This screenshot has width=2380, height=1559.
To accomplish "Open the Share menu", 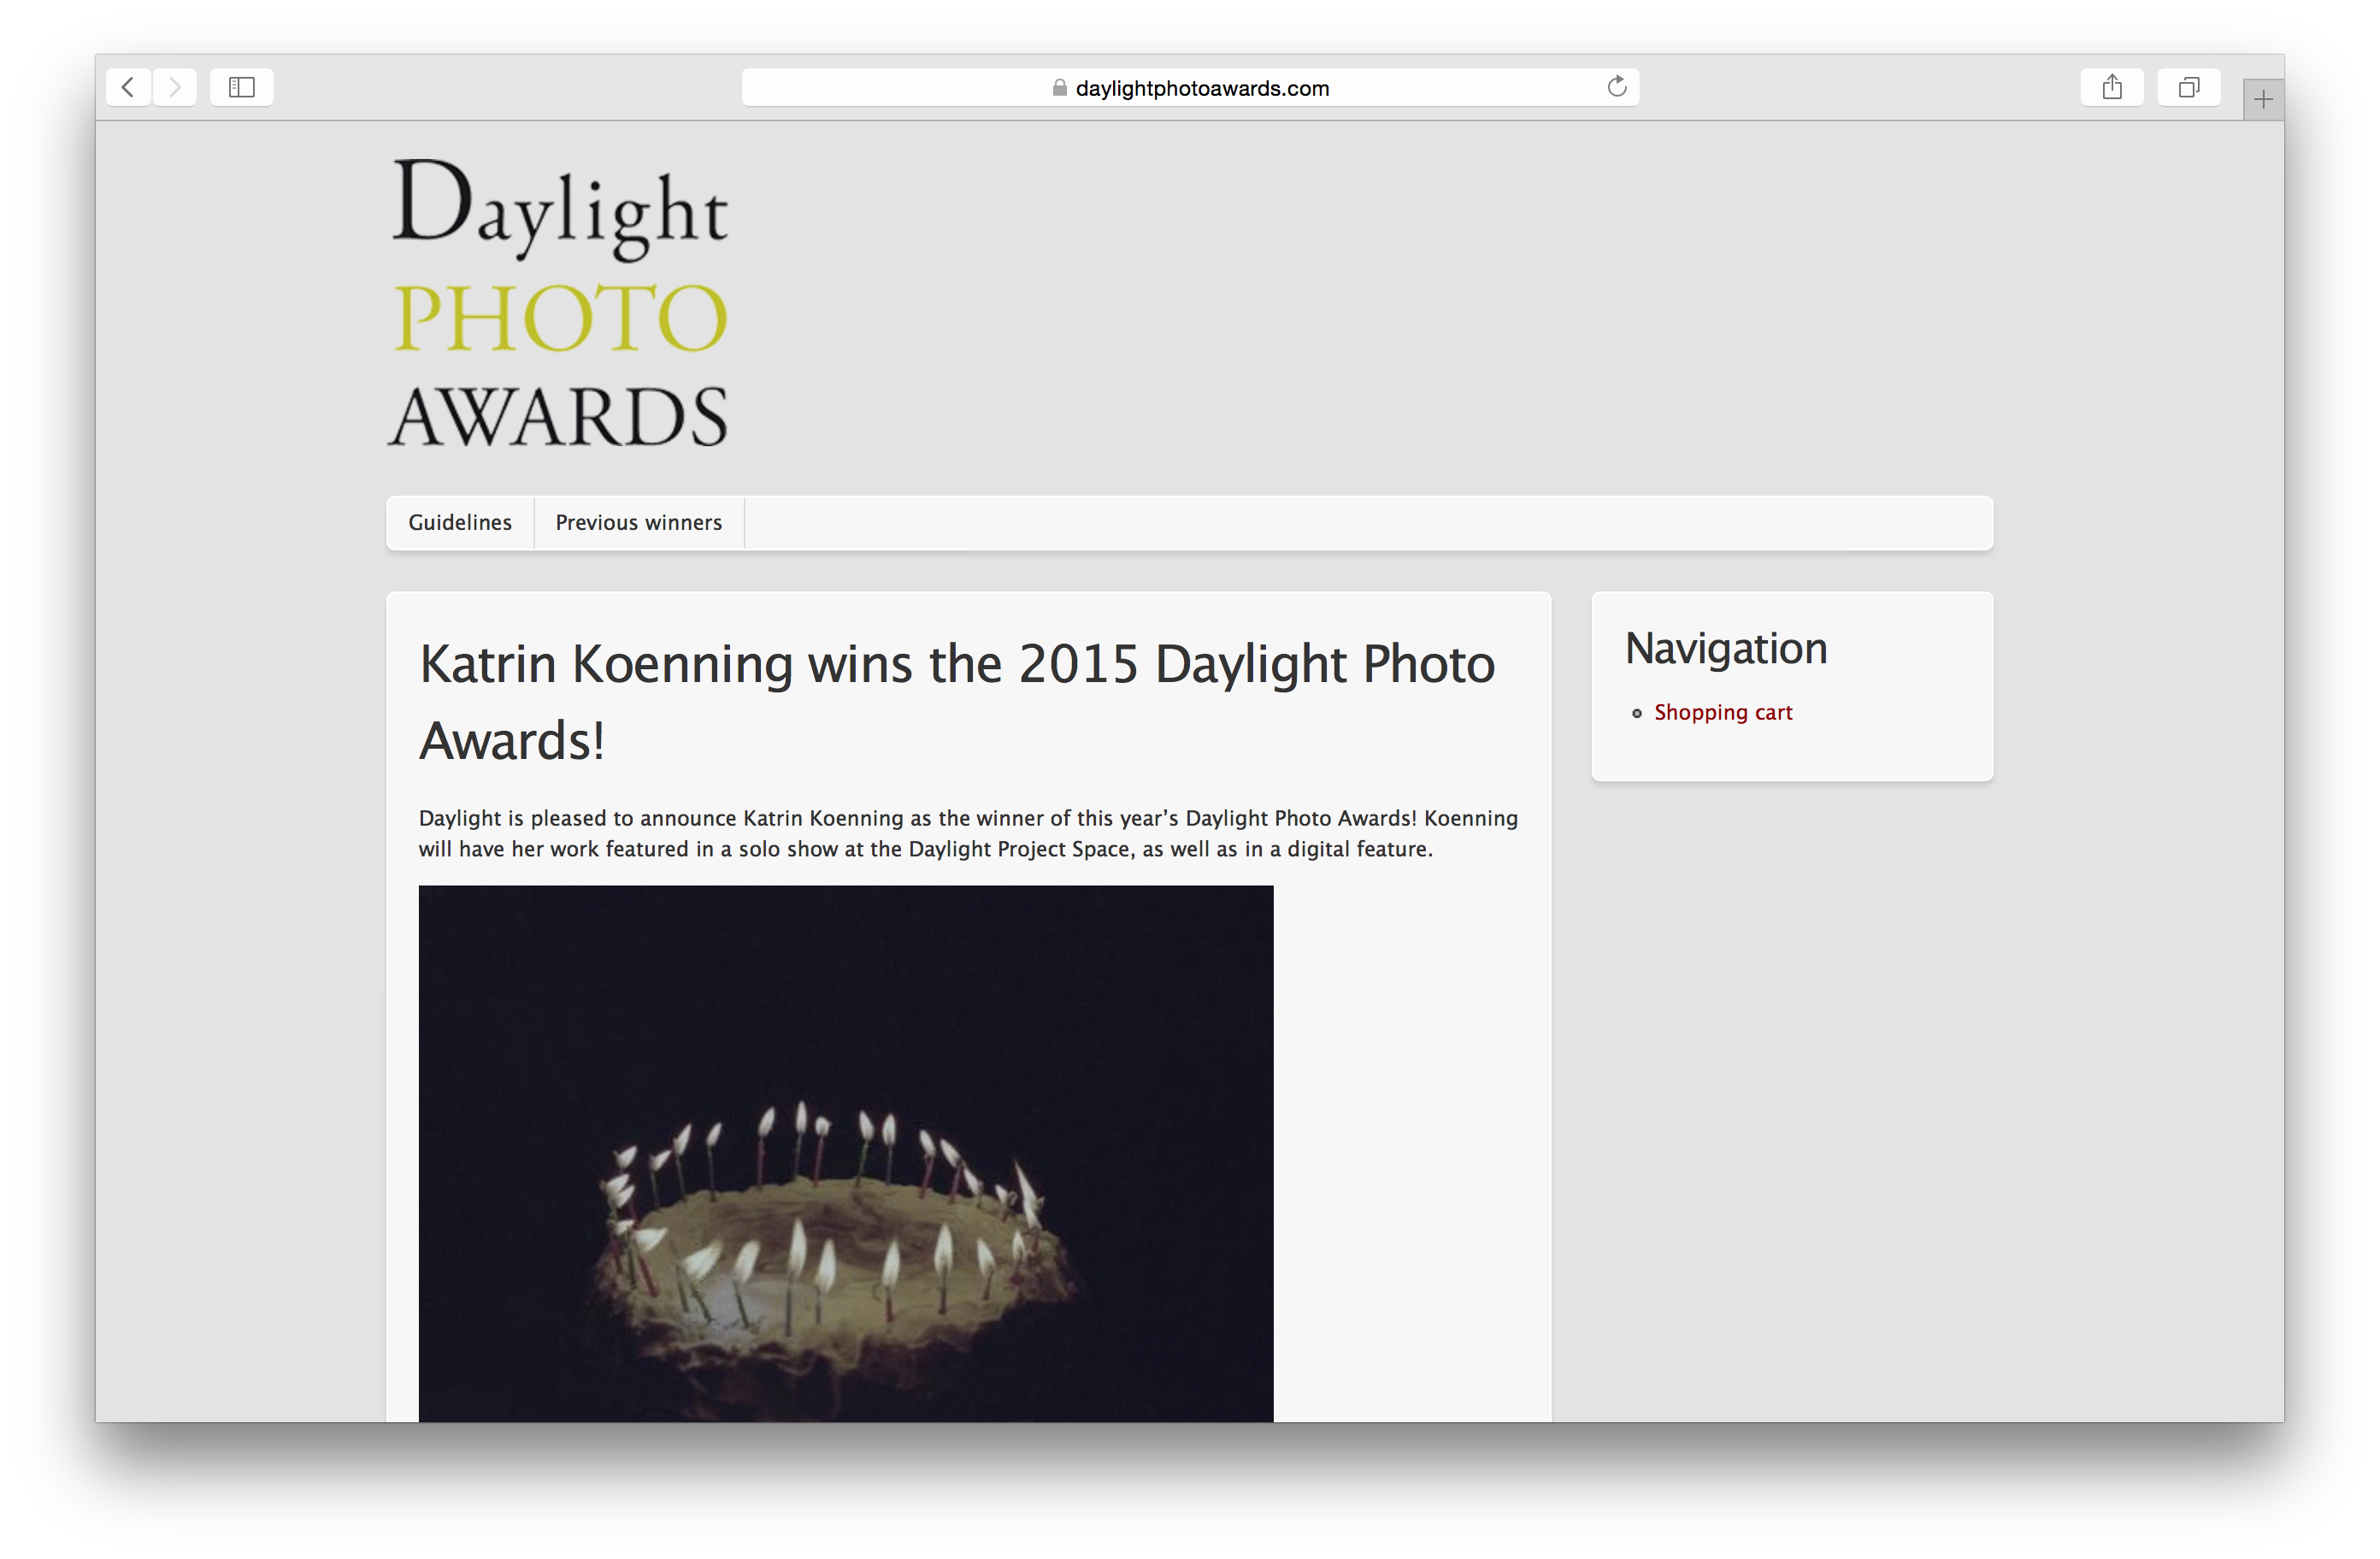I will (x=2111, y=87).
